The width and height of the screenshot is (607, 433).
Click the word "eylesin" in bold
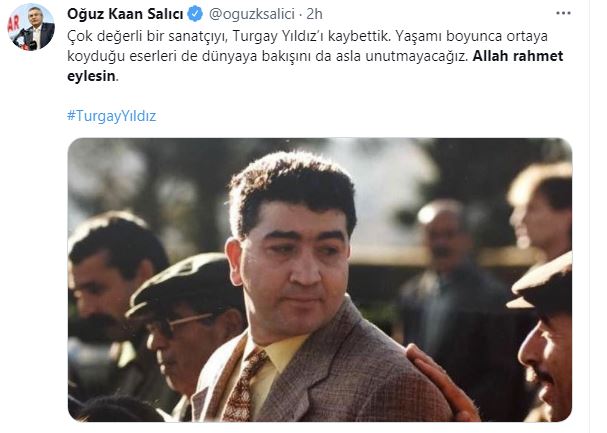91,76
